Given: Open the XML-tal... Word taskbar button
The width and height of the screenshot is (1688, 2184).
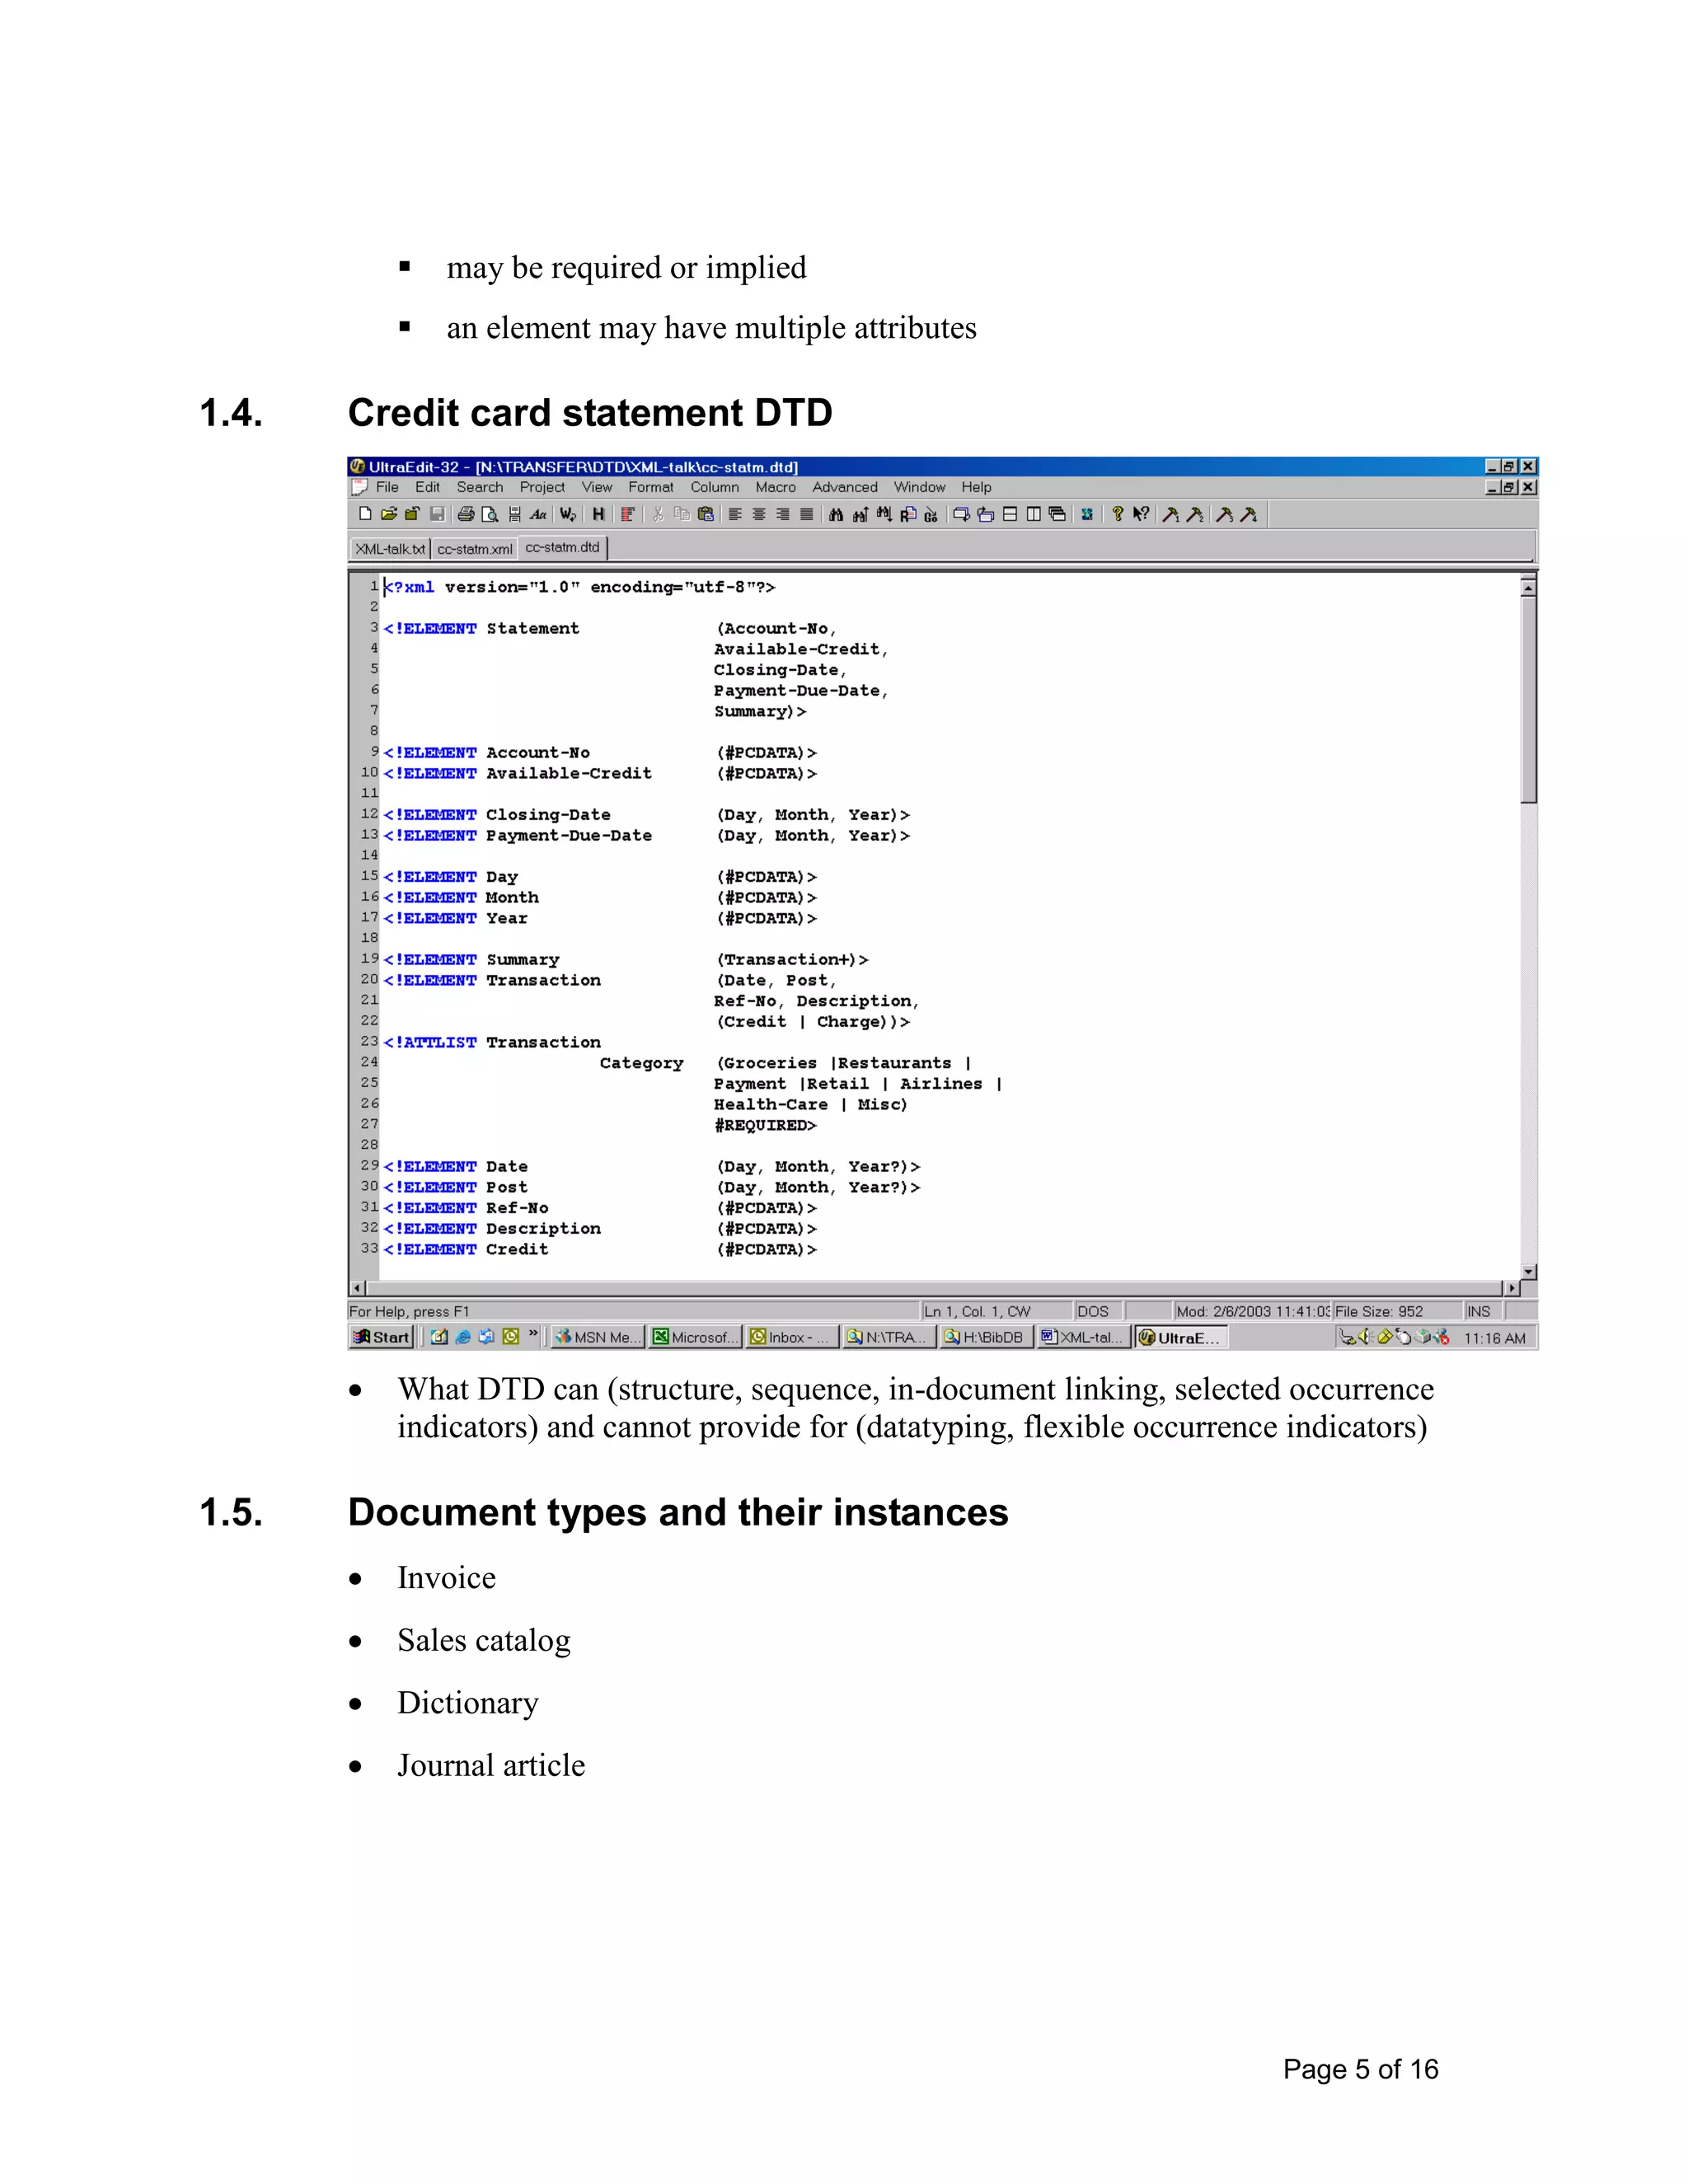Looking at the screenshot, I should pos(1084,1337).
